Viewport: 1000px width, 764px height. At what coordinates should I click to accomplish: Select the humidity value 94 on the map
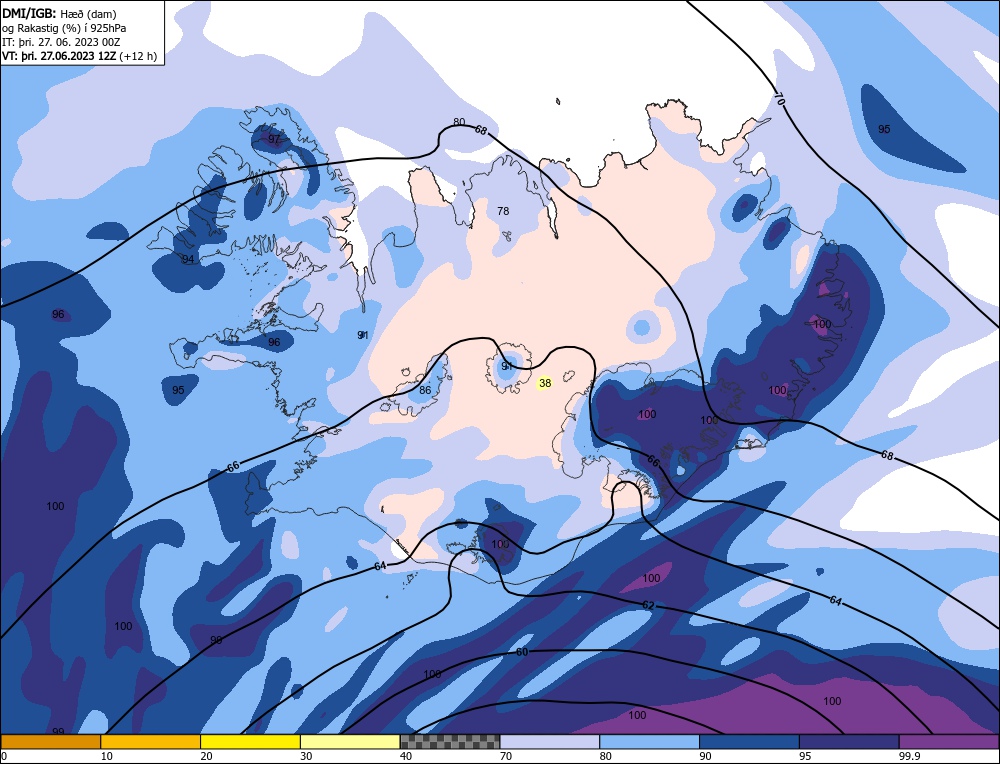[x=188, y=259]
